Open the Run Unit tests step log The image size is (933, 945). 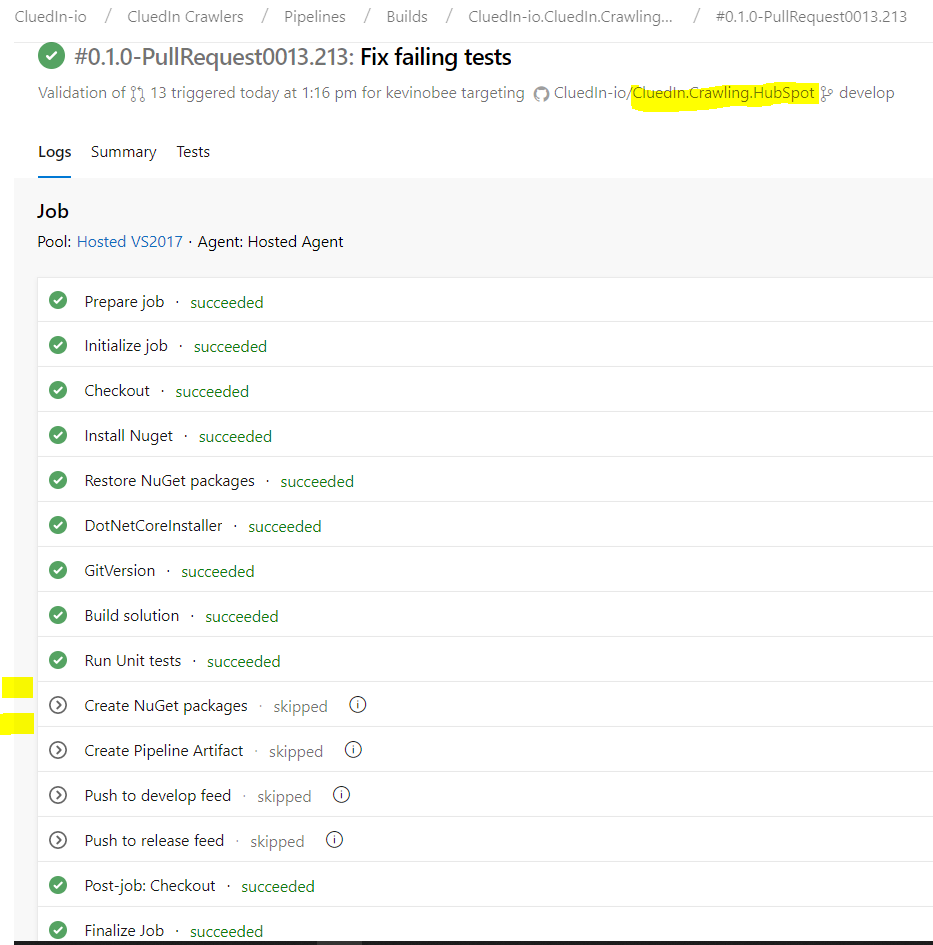coord(485,661)
